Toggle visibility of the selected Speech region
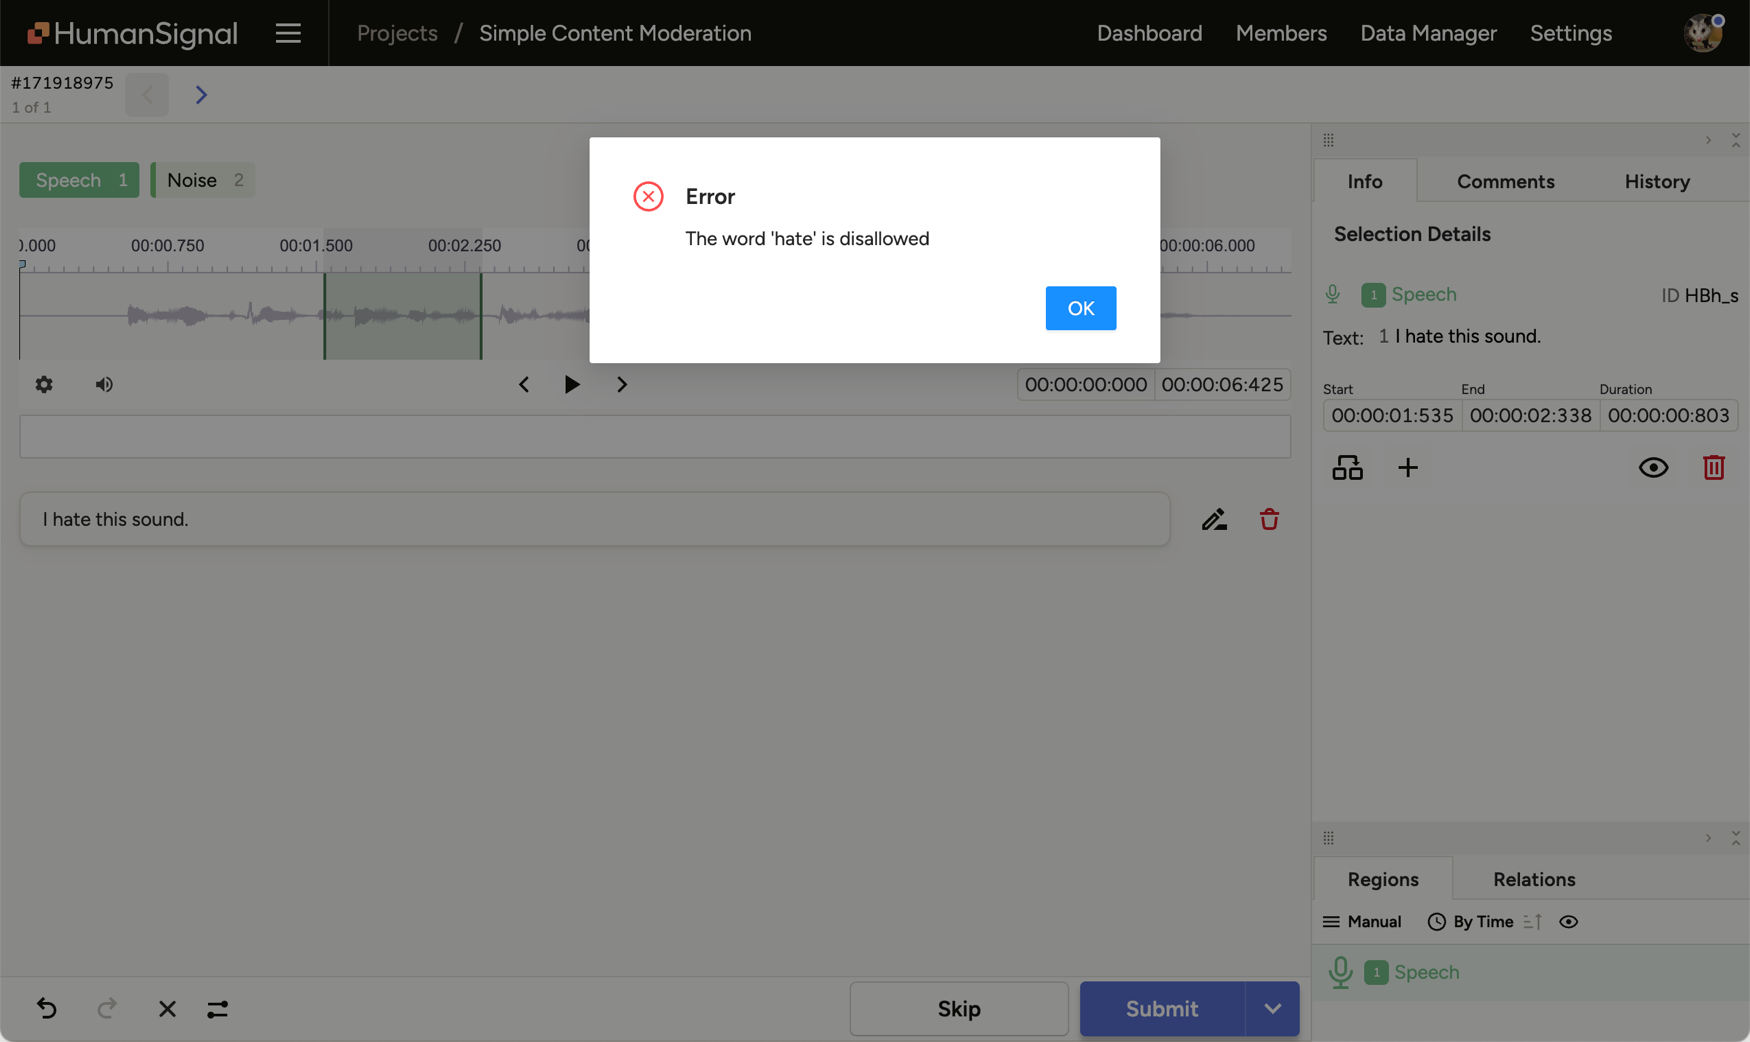This screenshot has height=1042, width=1750. (1653, 467)
